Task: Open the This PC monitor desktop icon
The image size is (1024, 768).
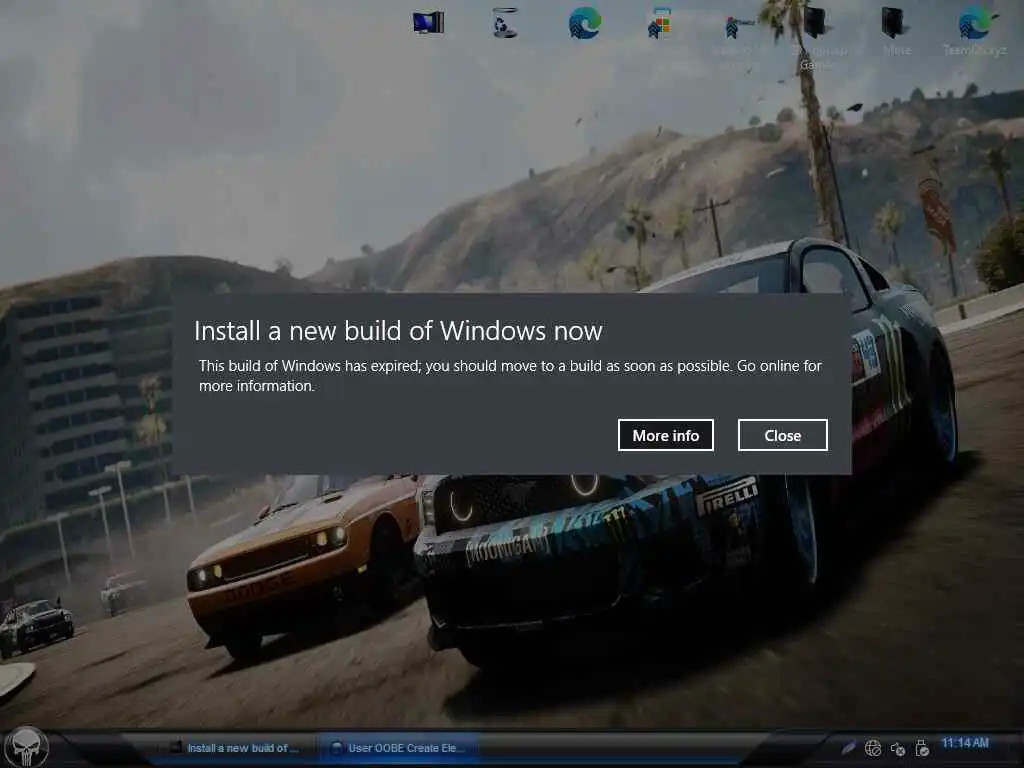Action: [x=429, y=23]
